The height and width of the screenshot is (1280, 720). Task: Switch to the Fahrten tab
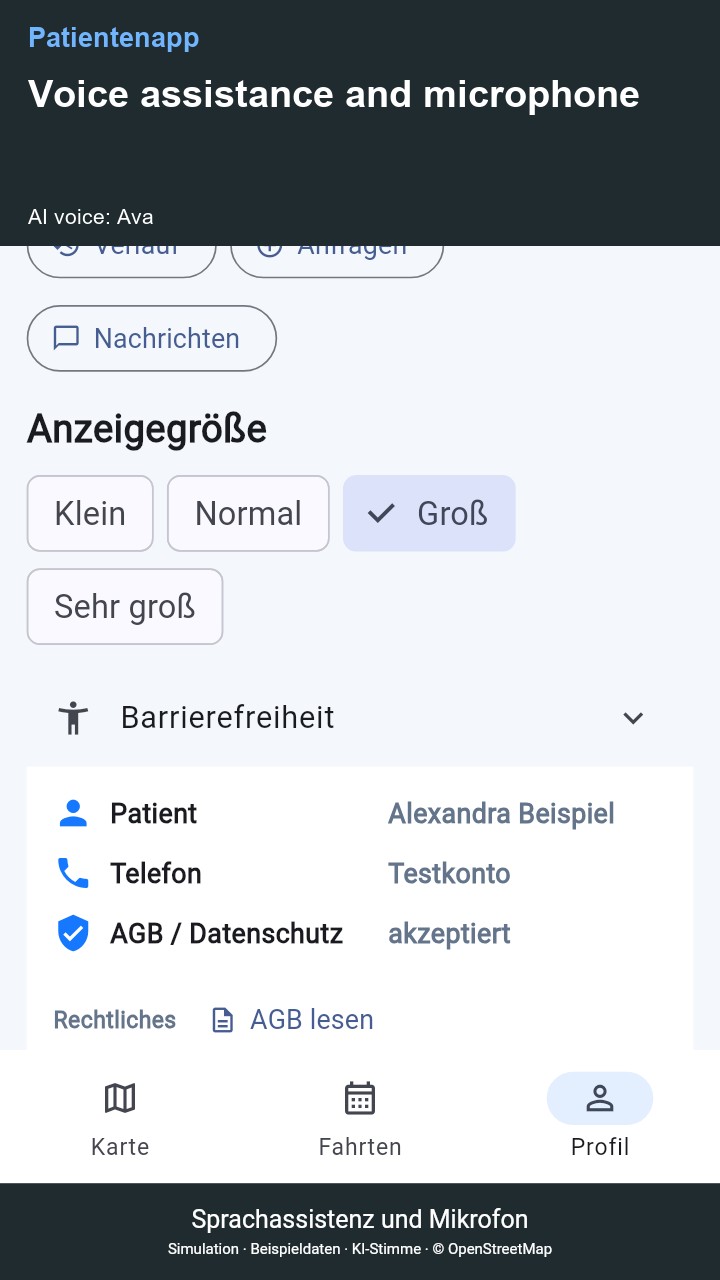pos(360,1116)
